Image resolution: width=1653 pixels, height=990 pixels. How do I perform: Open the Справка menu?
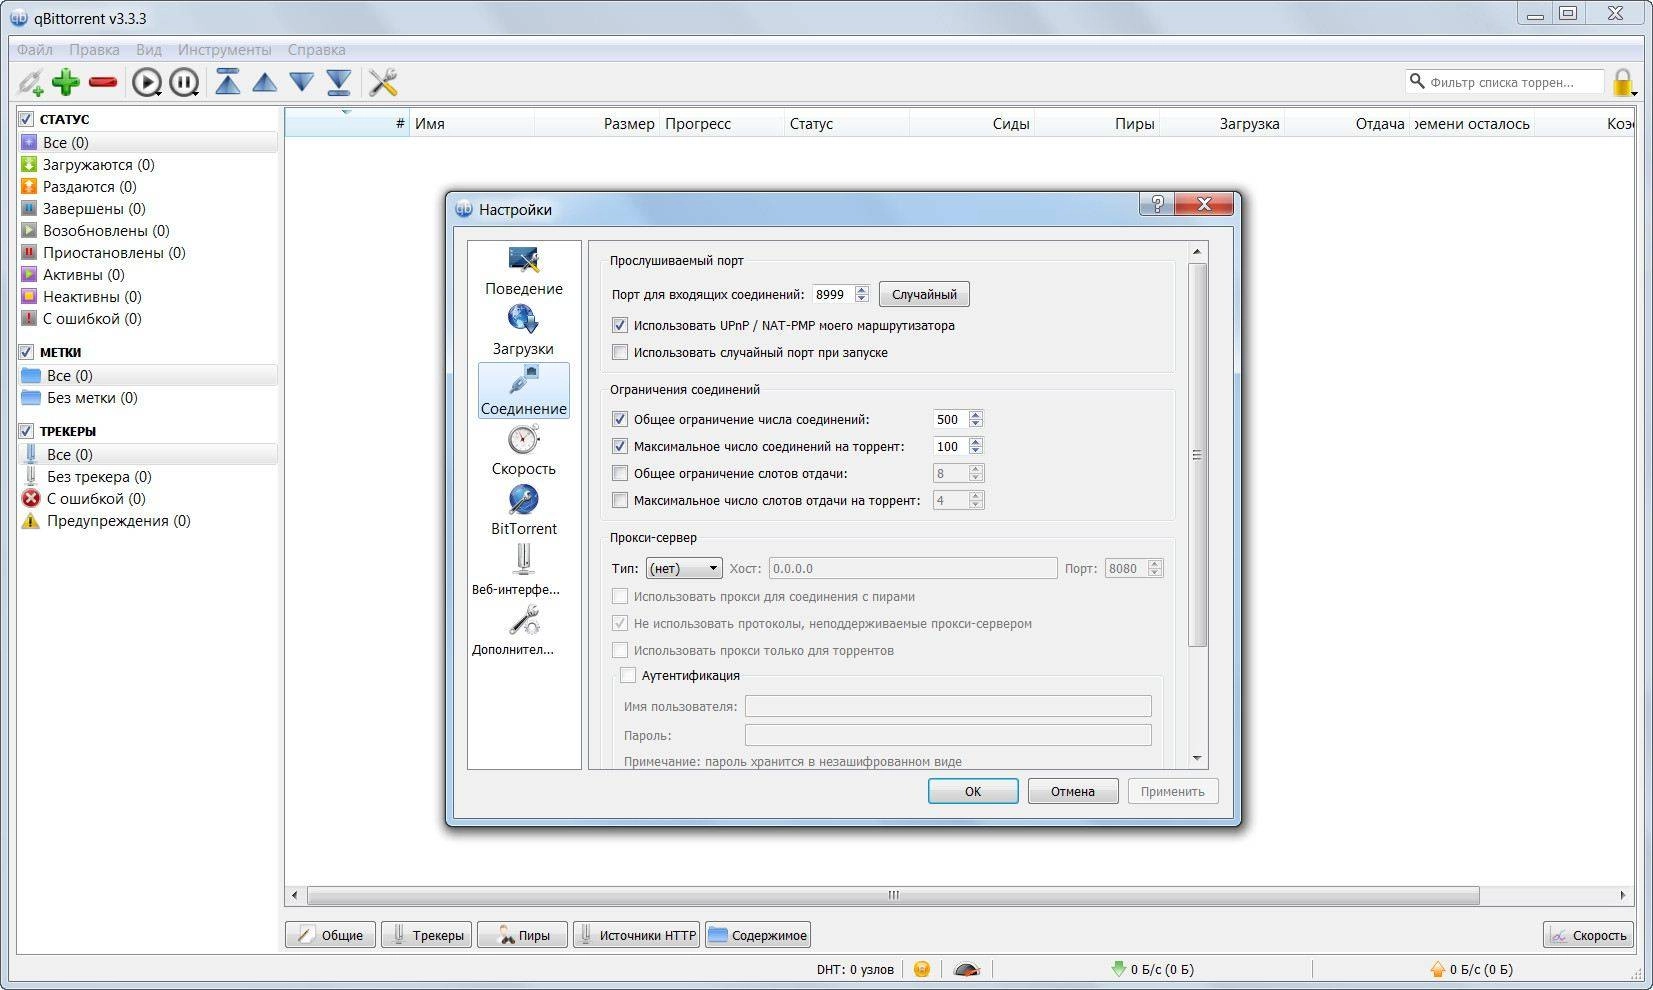[316, 49]
